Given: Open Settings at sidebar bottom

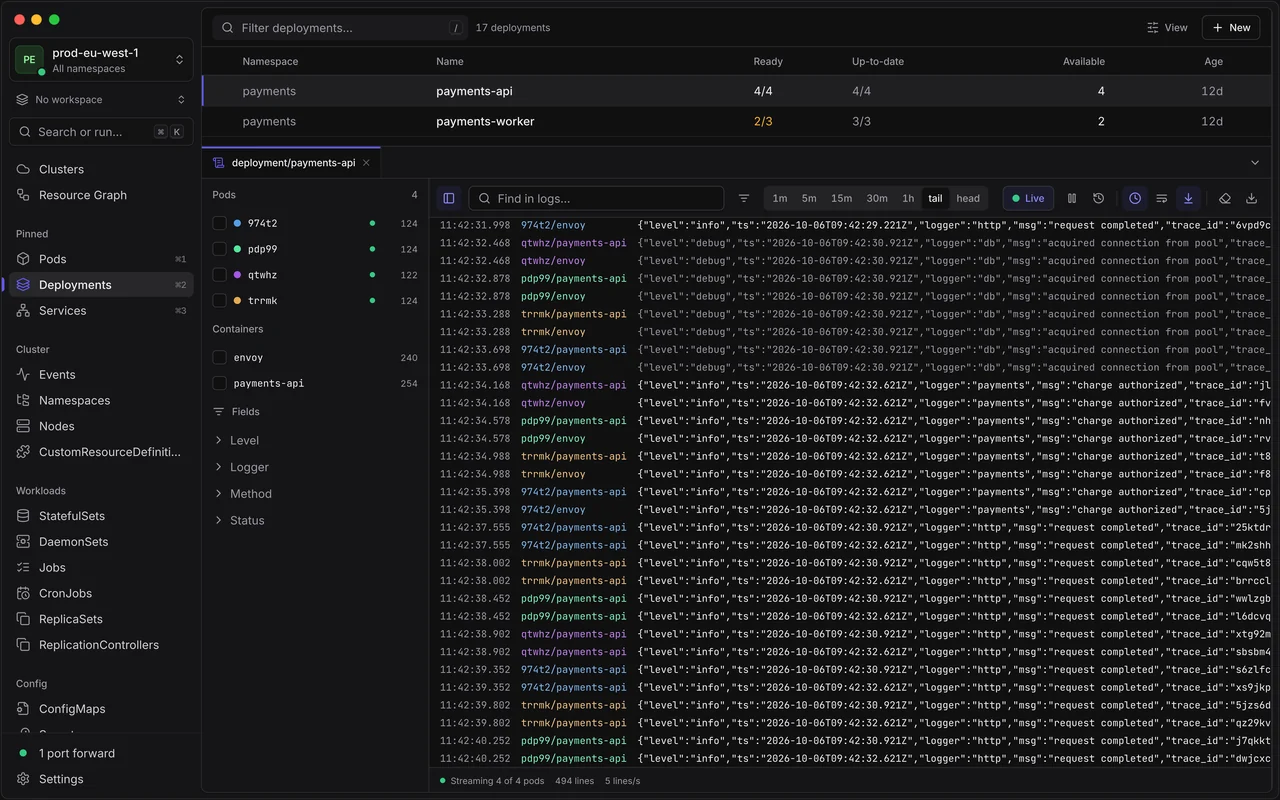Looking at the screenshot, I should [x=101, y=779].
